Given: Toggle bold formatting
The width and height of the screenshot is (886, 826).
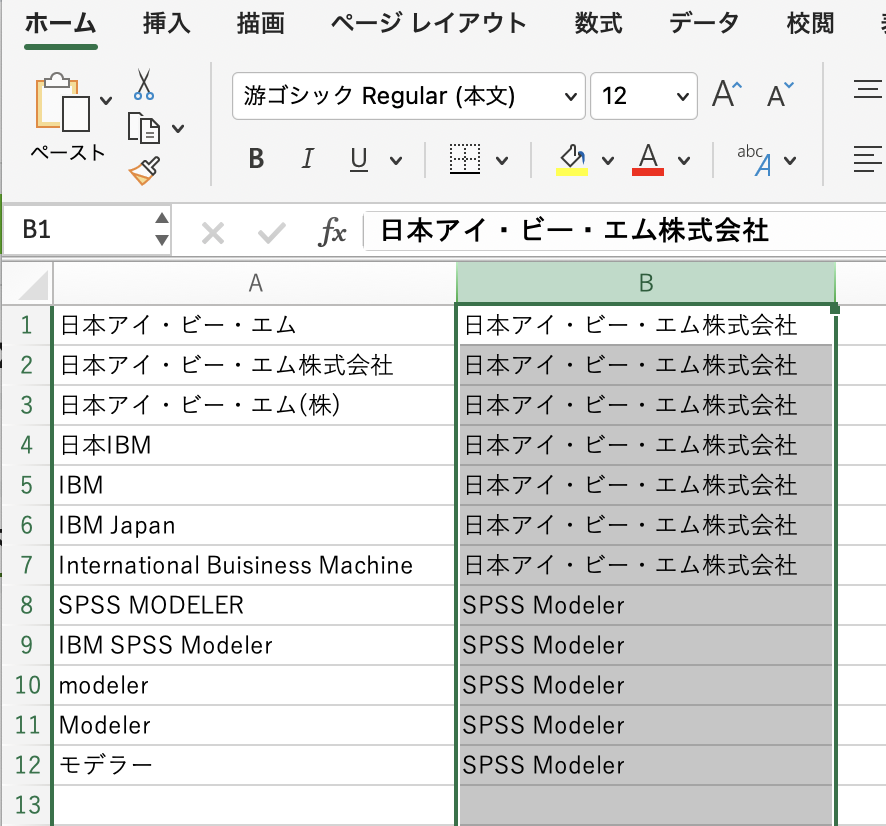Looking at the screenshot, I should (257, 158).
